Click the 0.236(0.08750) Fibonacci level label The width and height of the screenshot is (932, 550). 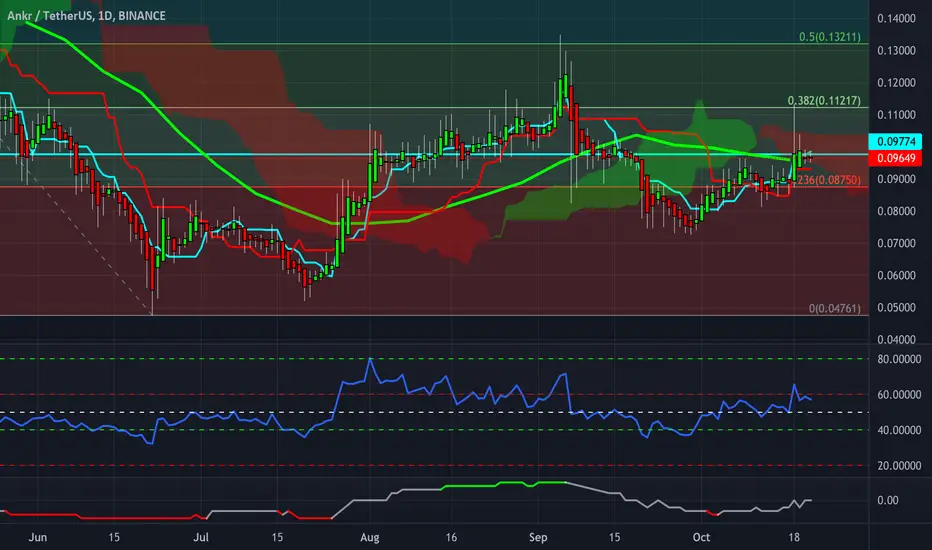[829, 180]
